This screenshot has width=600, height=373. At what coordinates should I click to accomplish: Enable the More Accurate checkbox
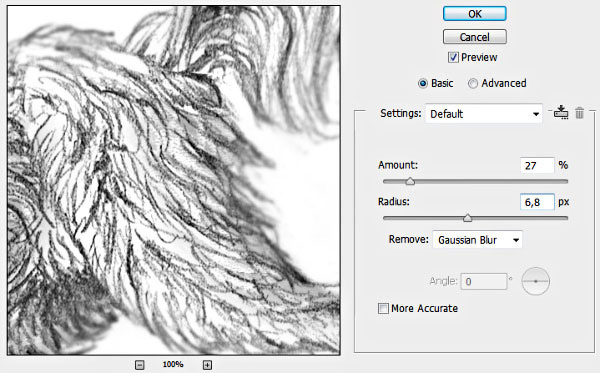coord(383,308)
